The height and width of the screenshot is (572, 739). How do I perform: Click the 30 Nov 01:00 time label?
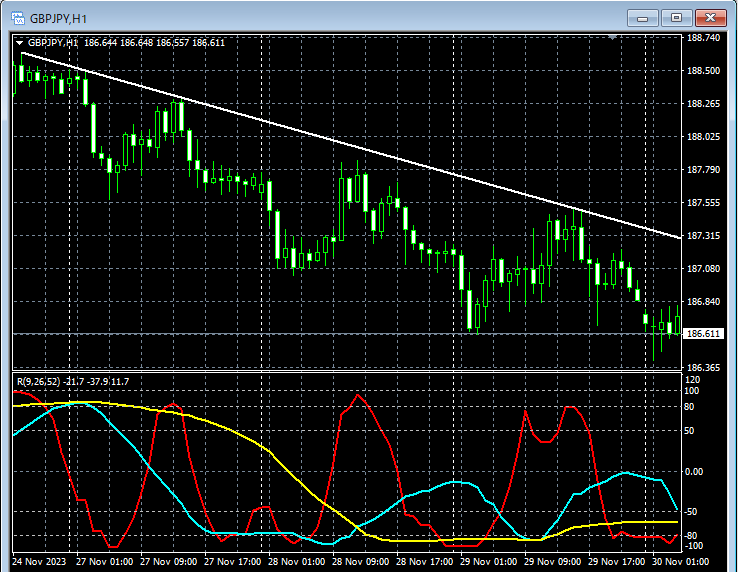coord(681,562)
